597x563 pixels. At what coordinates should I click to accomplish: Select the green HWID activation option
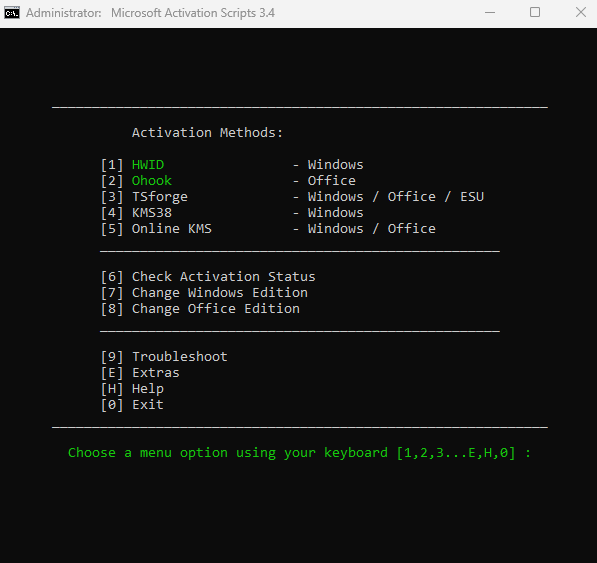(148, 164)
